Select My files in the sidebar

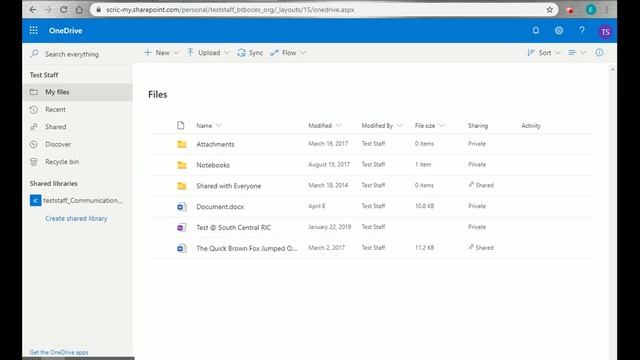coord(78,92)
